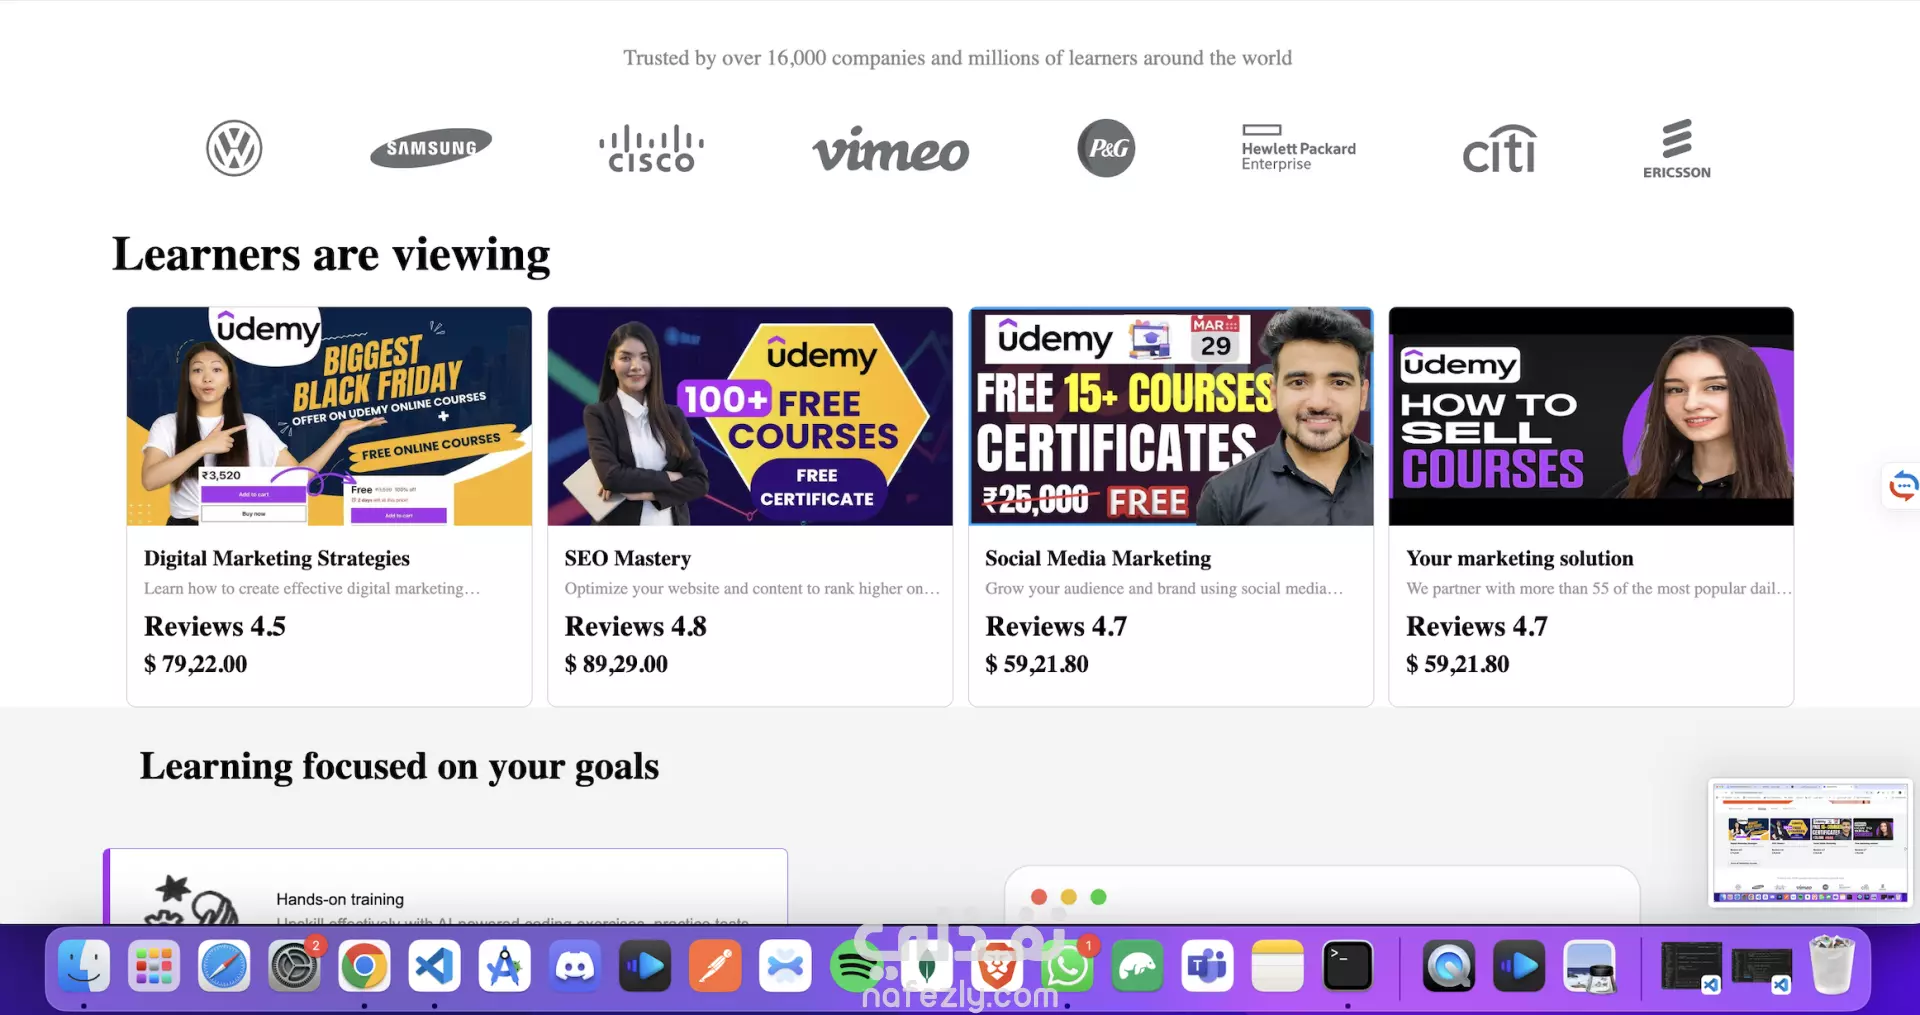Open WhatsApp from the dock
This screenshot has width=1920, height=1015.
1067,967
